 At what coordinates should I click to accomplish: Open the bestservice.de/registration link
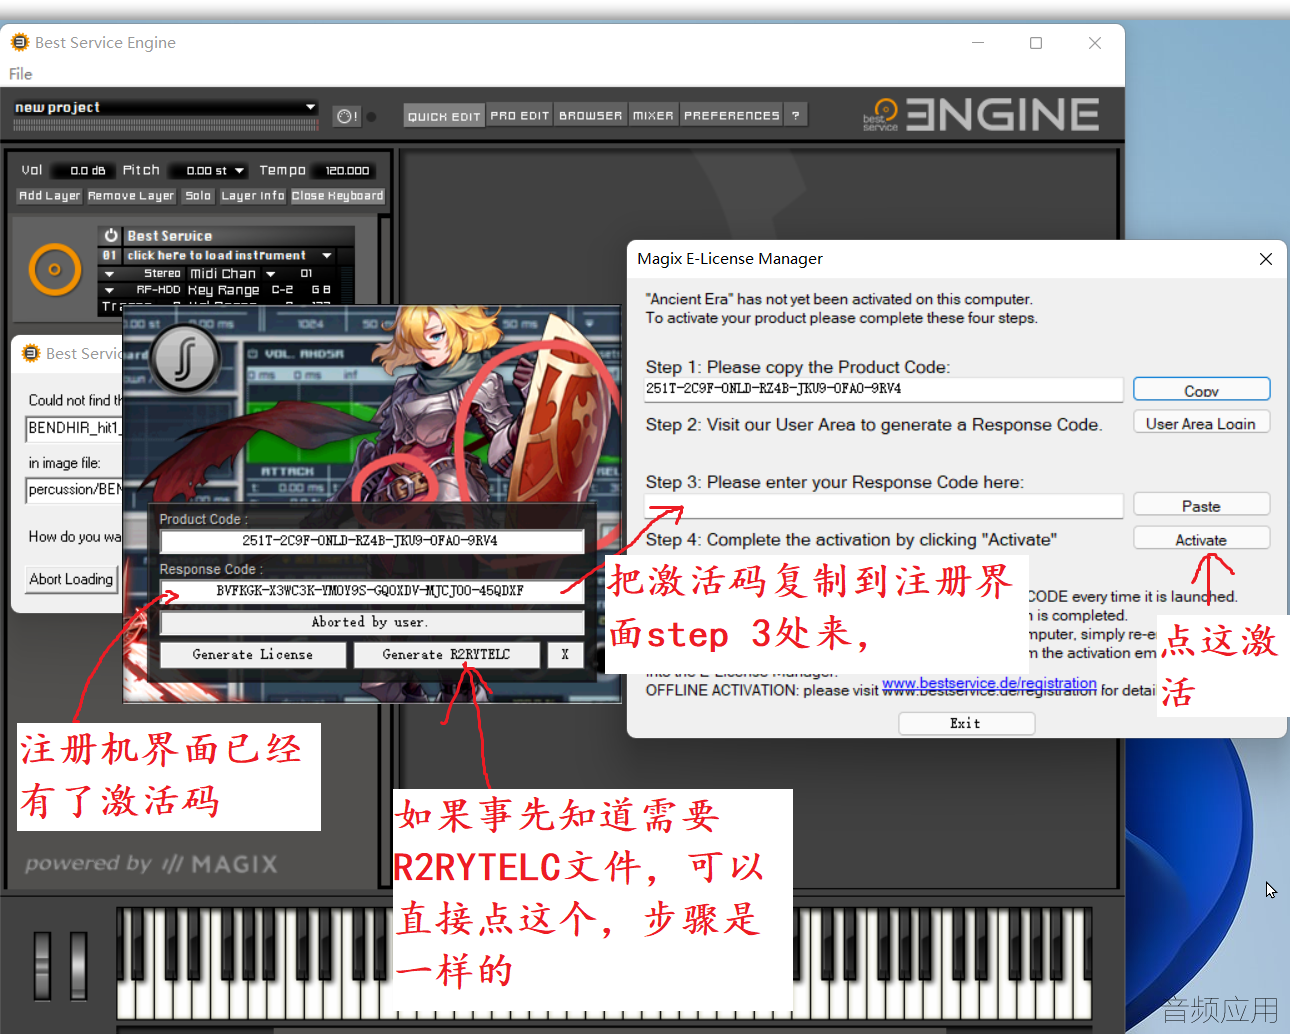point(989,683)
